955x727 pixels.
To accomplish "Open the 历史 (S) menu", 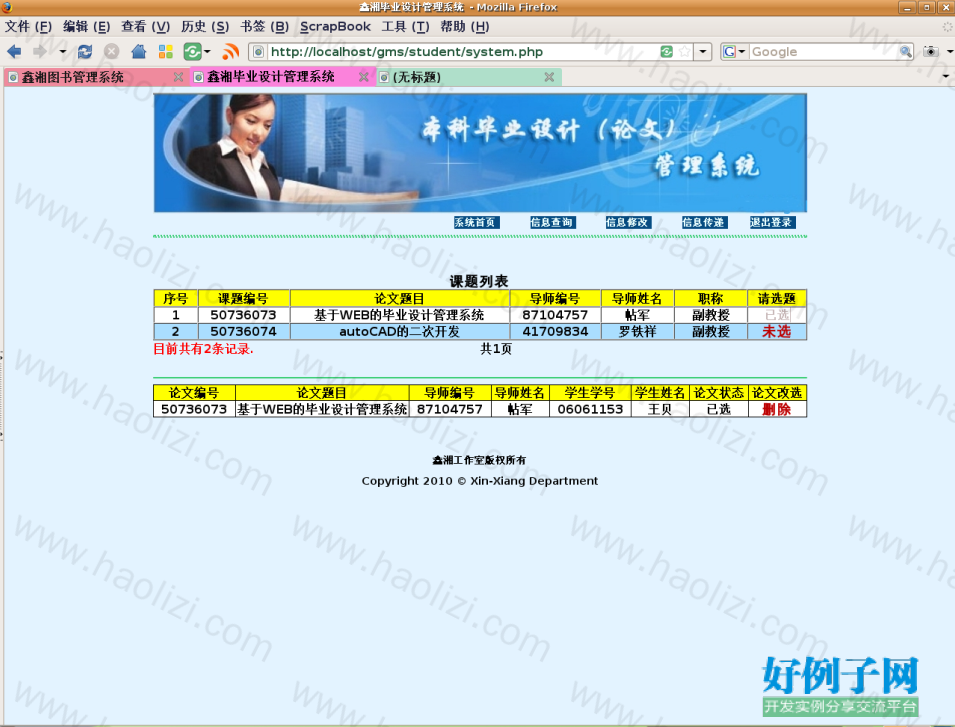I will [x=205, y=27].
